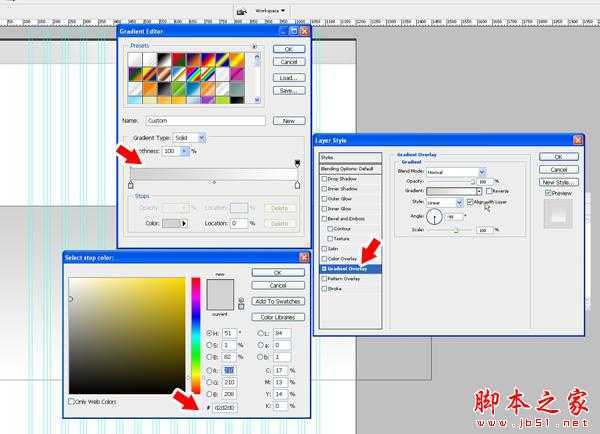Image resolution: width=600 pixels, height=434 pixels.
Task: Choose the orange-yellow gradient preset in top row
Action: [237, 59]
